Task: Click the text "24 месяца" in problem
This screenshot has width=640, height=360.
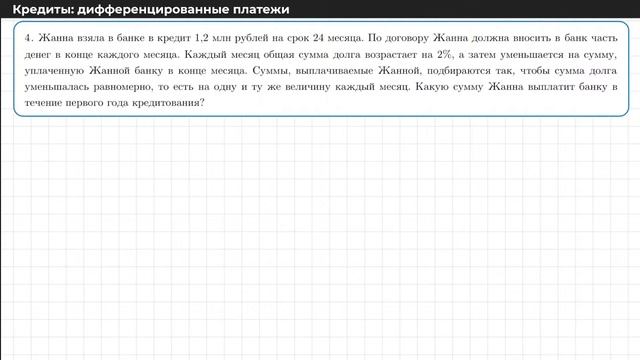Action: (337, 38)
